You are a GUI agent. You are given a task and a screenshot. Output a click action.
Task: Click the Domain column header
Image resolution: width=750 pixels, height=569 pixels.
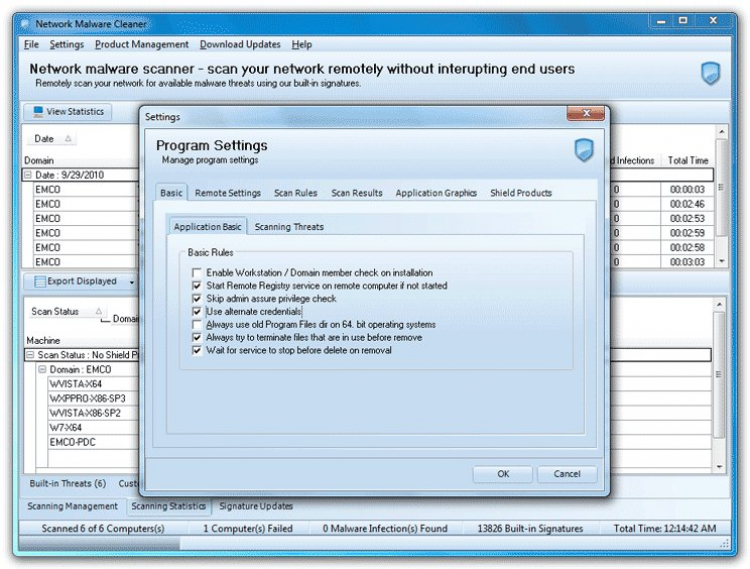(x=80, y=161)
